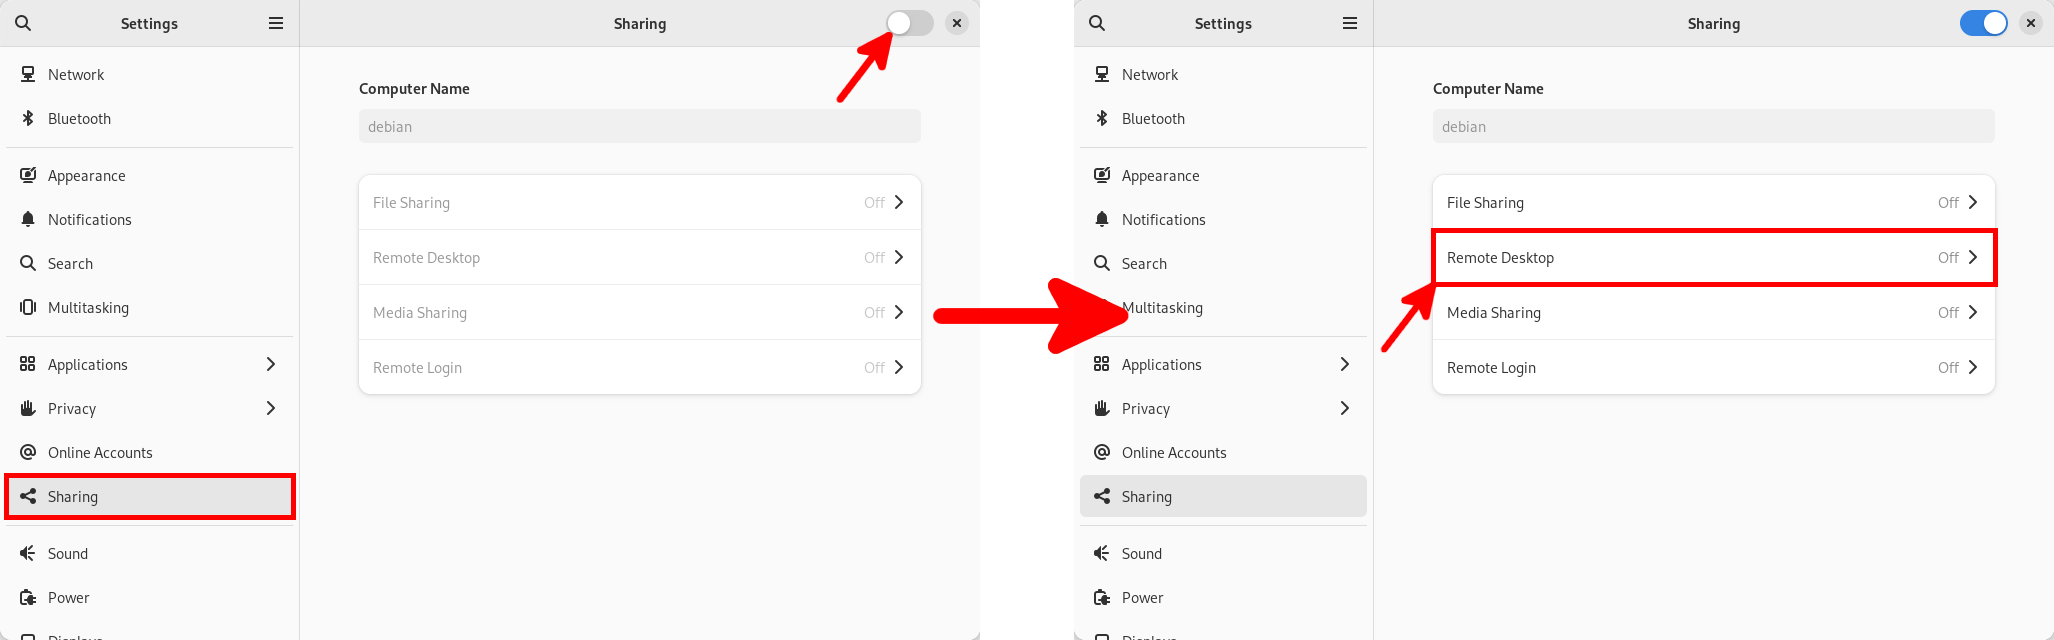Click the Power icon in right sidebar
Viewport: 2054px width, 640px height.
pyautogui.click(x=1102, y=597)
